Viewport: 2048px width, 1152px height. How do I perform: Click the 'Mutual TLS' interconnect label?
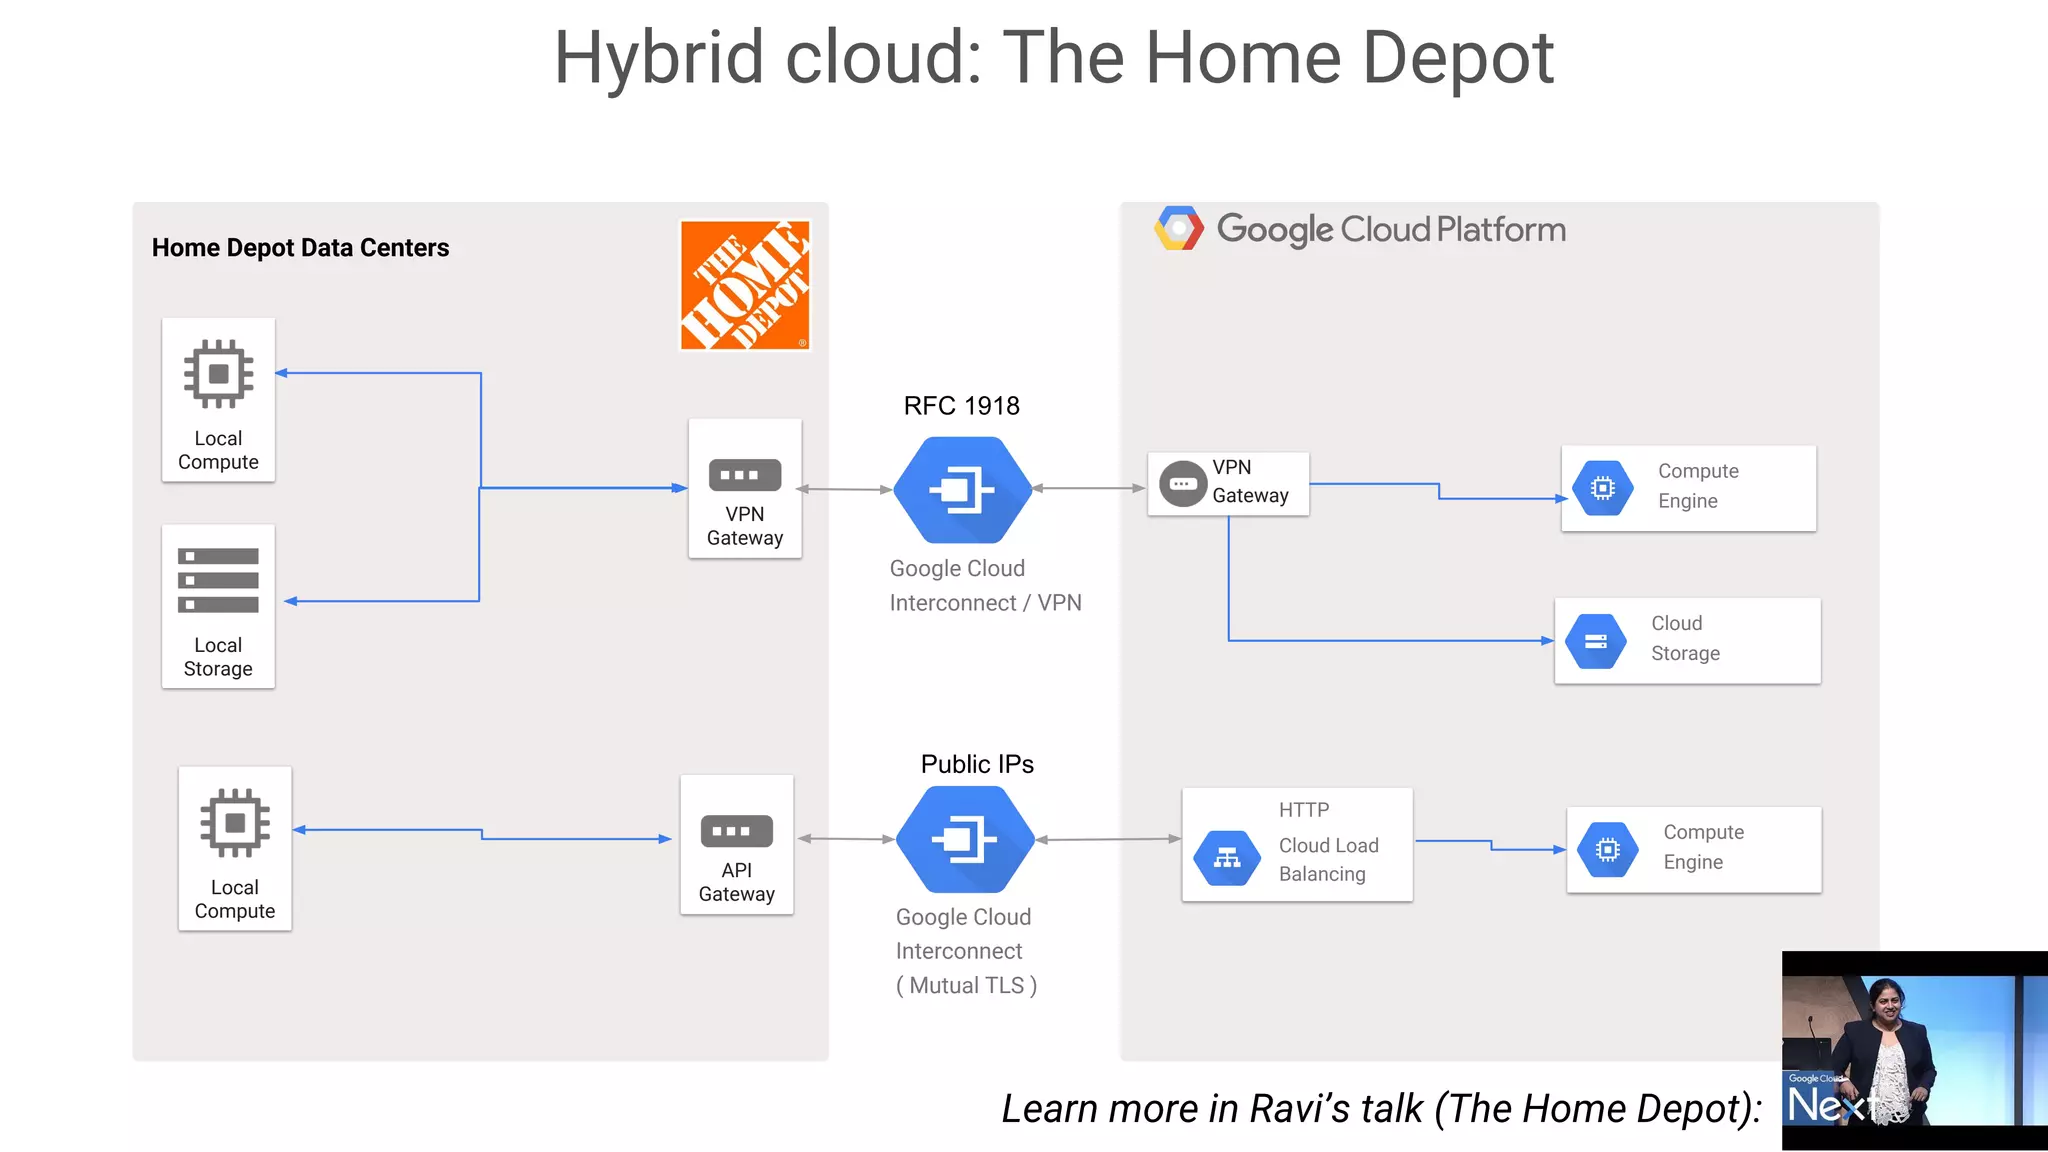(966, 985)
